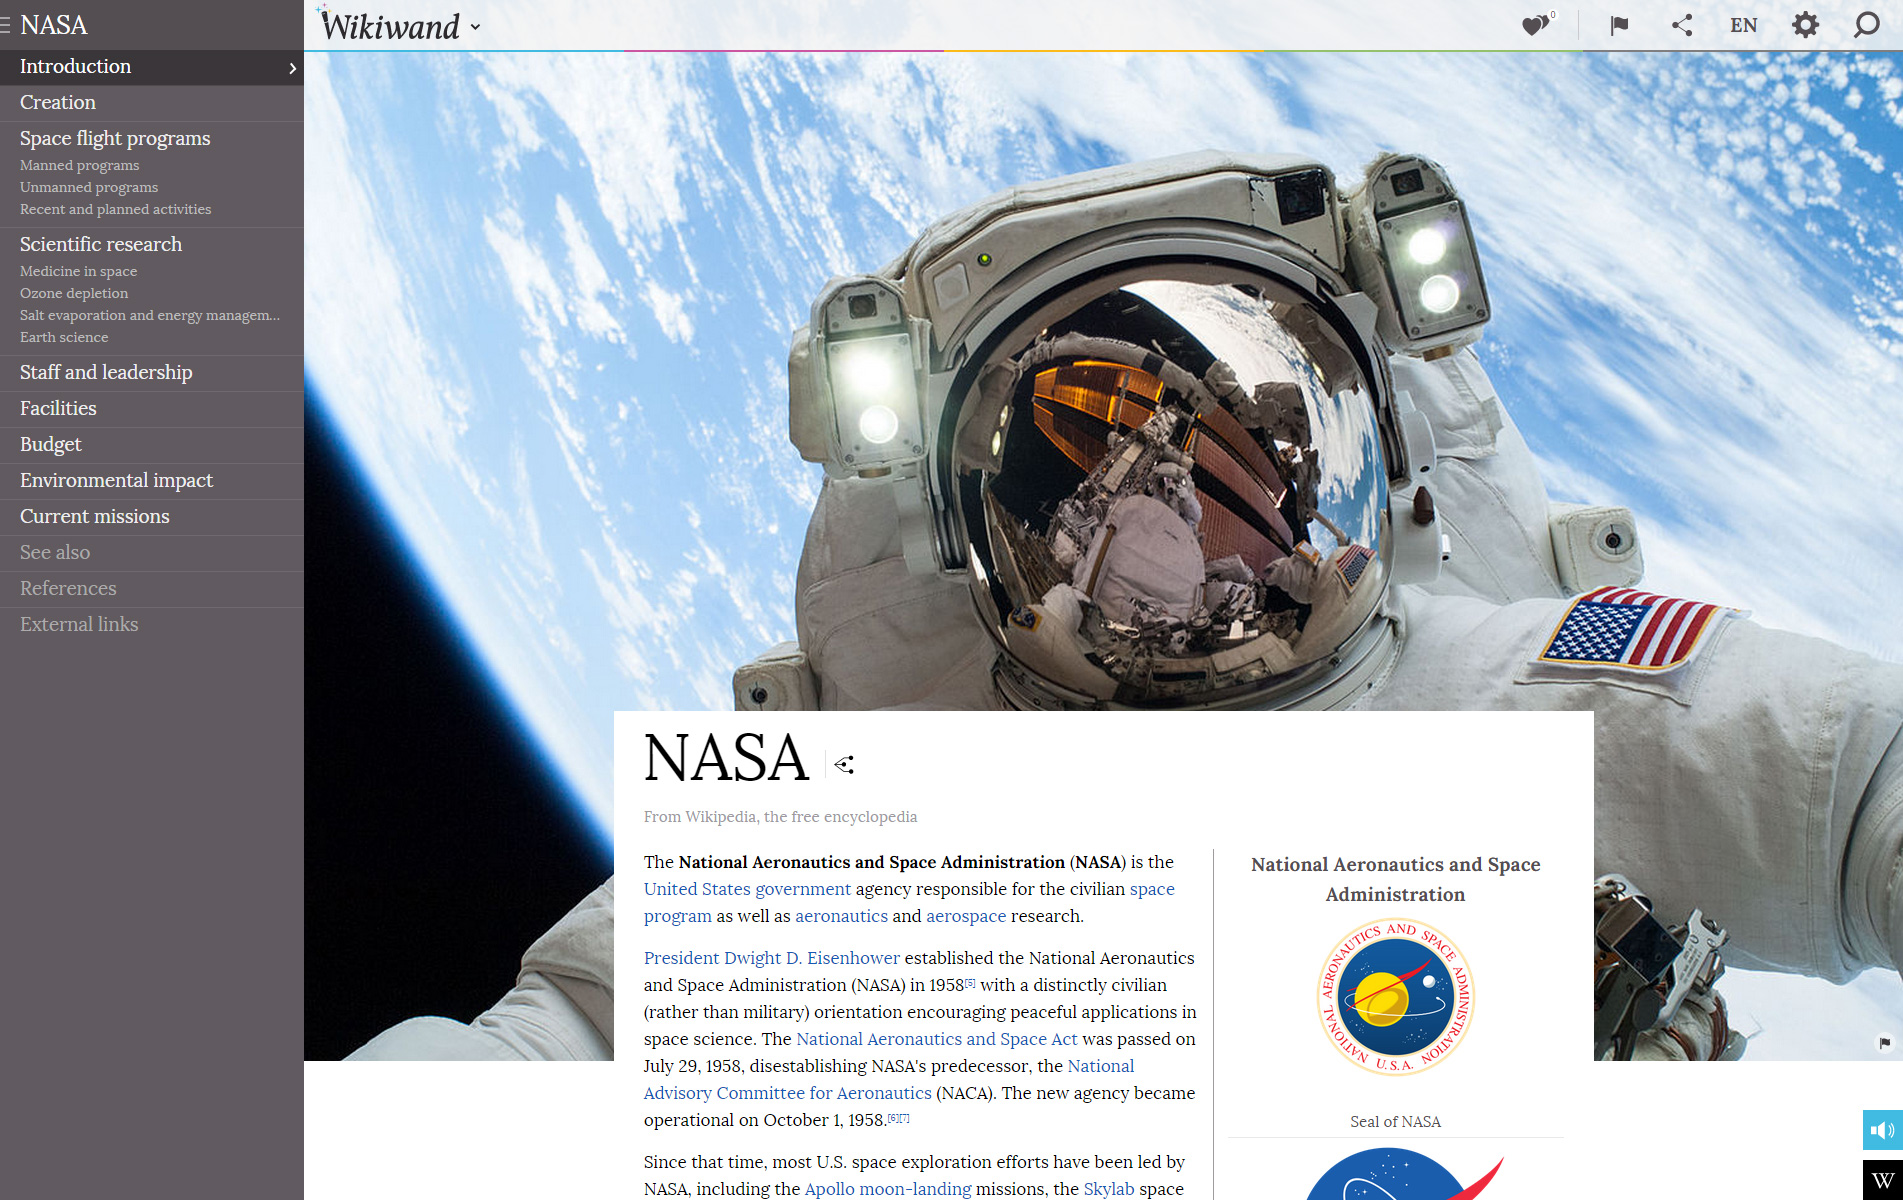The width and height of the screenshot is (1903, 1200).
Task: Open National Aeronautics and Space Act link
Action: click(937, 1039)
